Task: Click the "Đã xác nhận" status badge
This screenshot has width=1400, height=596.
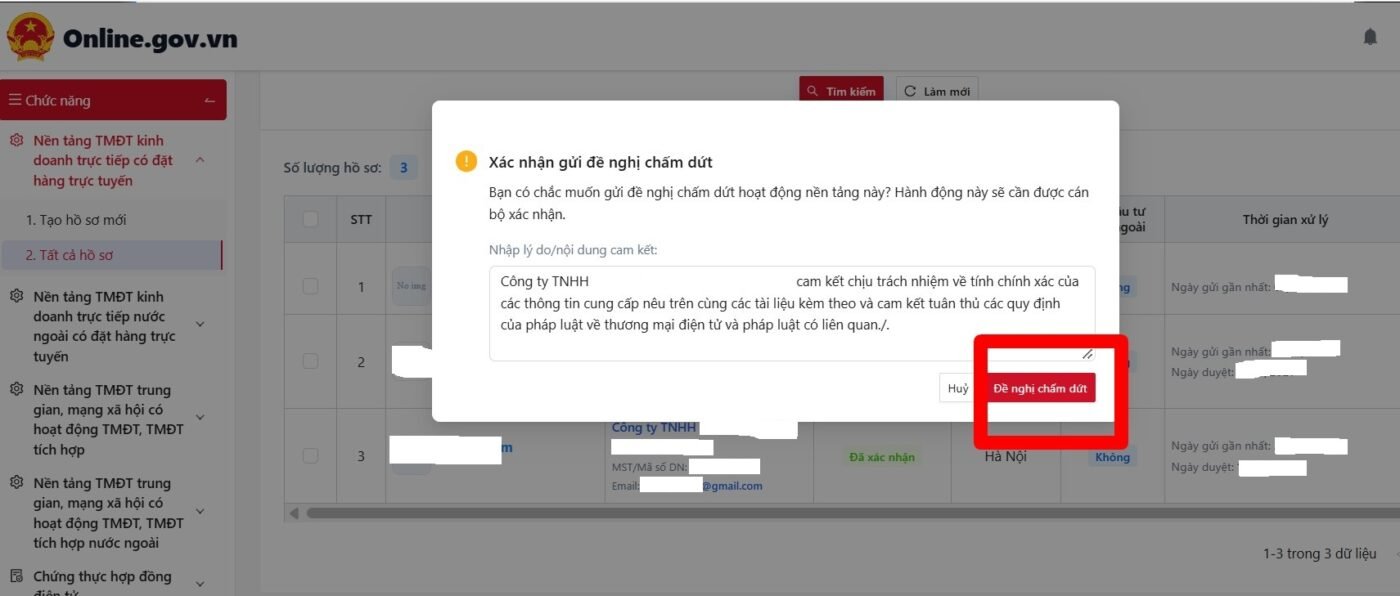Action: click(882, 457)
